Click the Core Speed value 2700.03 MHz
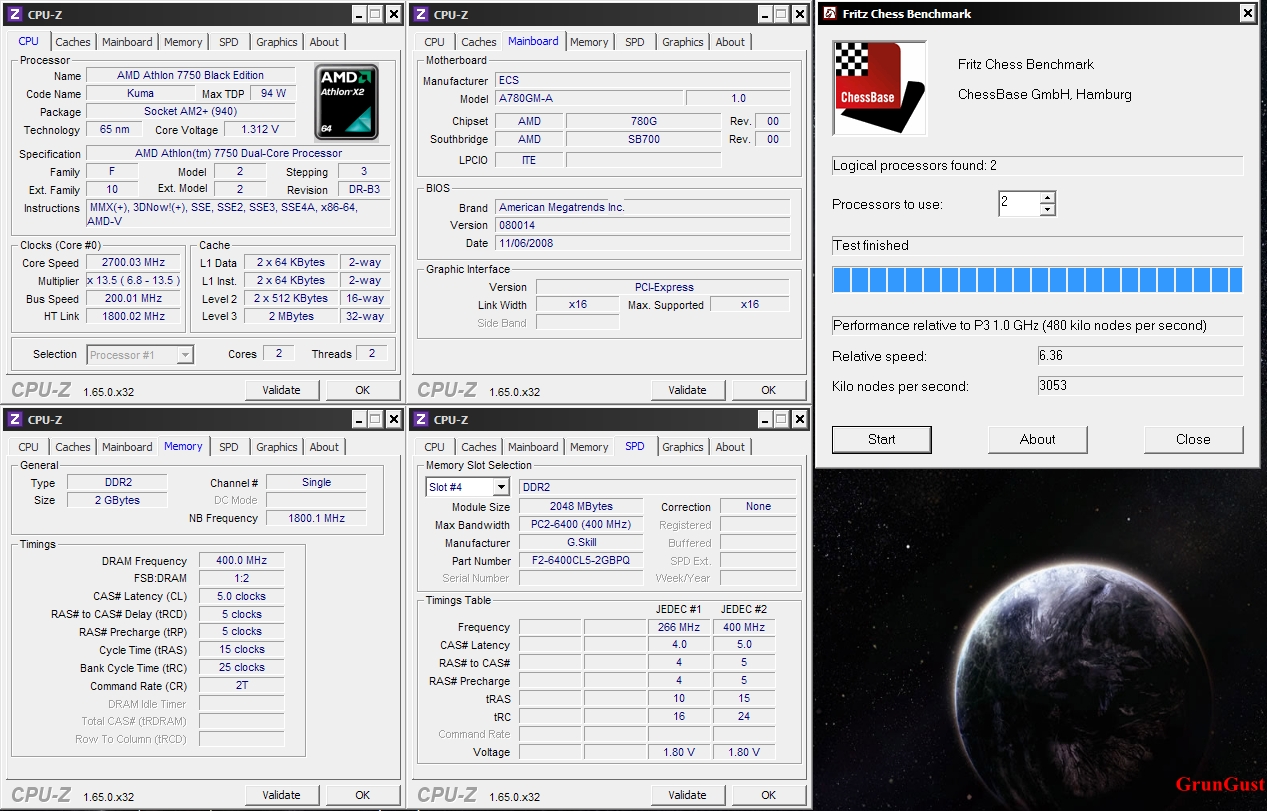The image size is (1267, 811). point(134,263)
